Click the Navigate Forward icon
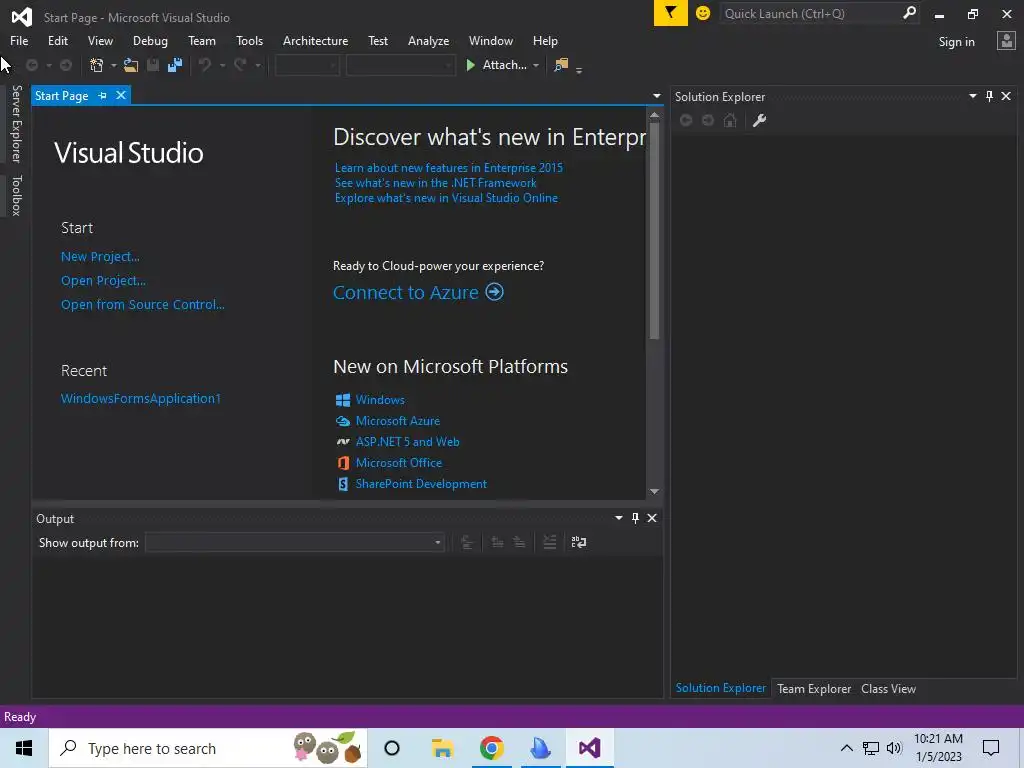Viewport: 1024px width, 768px height. (66, 65)
